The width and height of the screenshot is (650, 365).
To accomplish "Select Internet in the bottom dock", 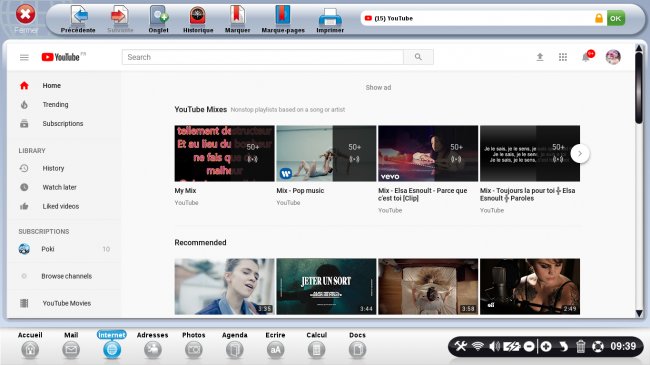I will [112, 345].
